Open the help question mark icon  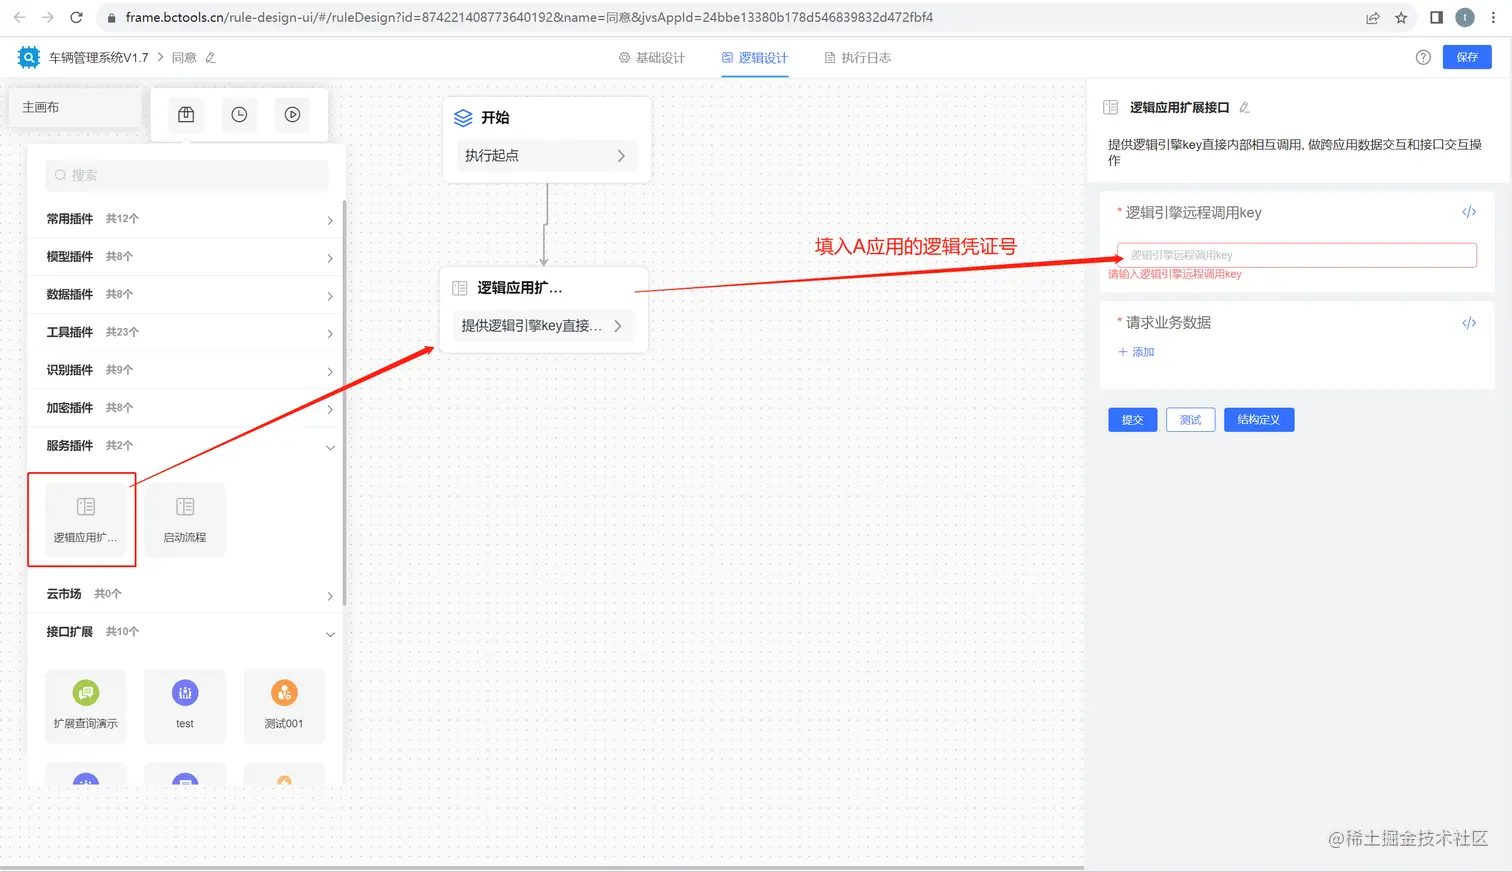coord(1423,57)
